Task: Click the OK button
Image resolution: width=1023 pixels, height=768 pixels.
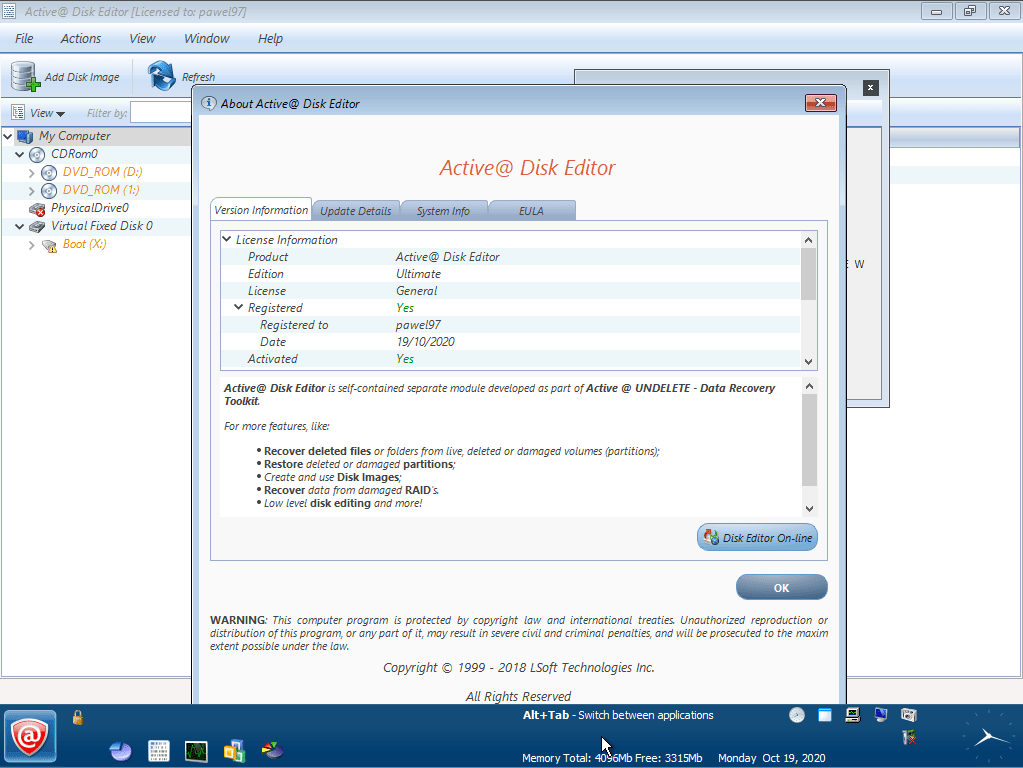Action: tap(782, 587)
